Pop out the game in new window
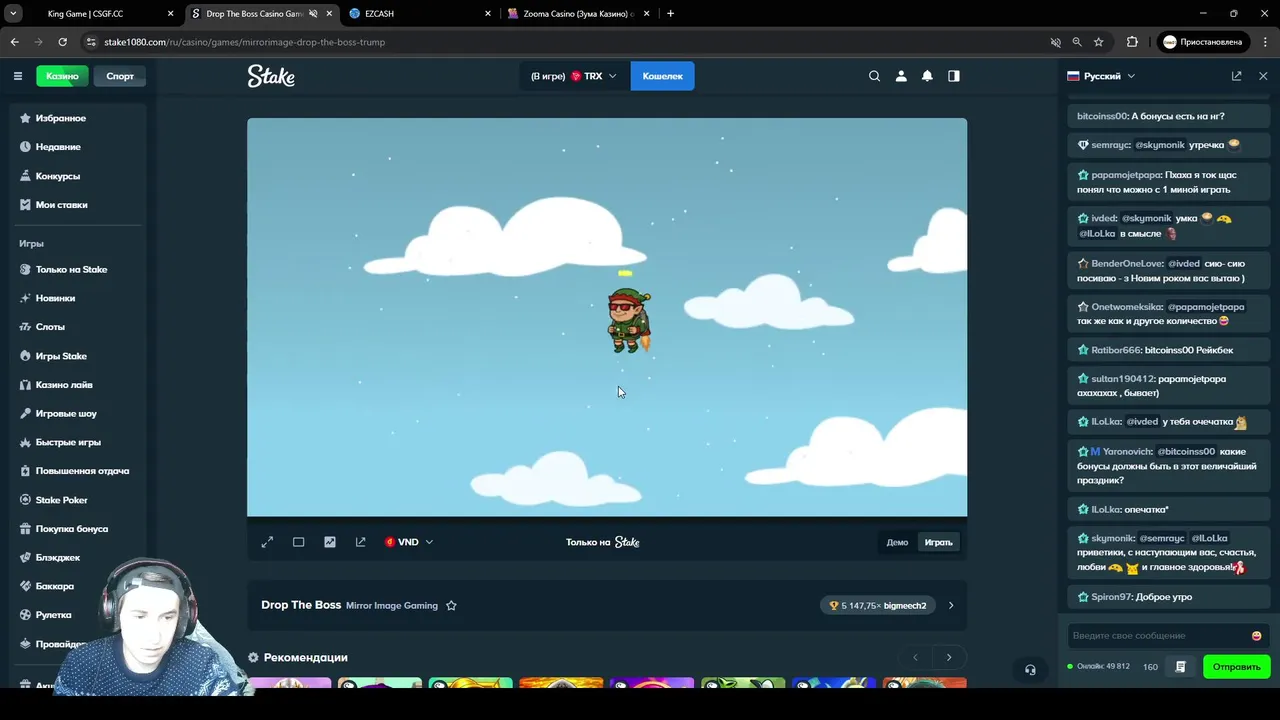 pyautogui.click(x=361, y=542)
